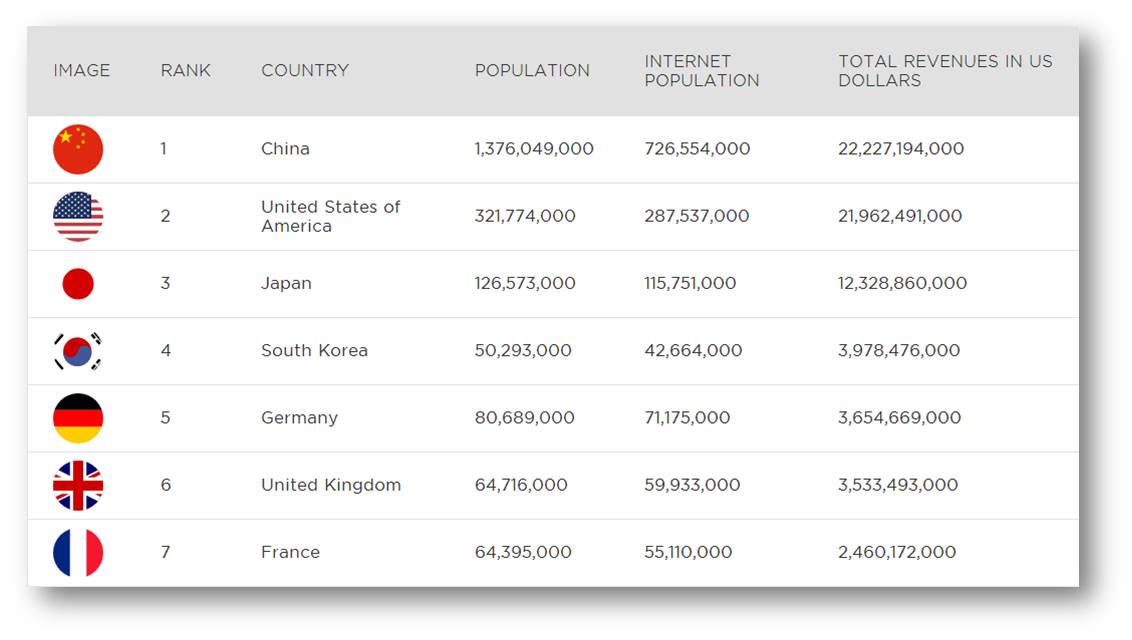Click the China flag icon

point(78,149)
